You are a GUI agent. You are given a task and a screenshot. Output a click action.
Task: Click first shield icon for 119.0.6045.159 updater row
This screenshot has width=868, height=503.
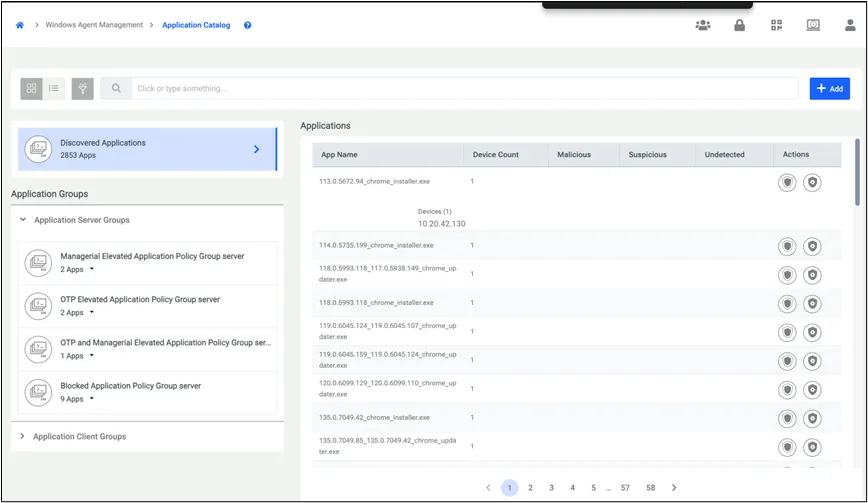[787, 361]
